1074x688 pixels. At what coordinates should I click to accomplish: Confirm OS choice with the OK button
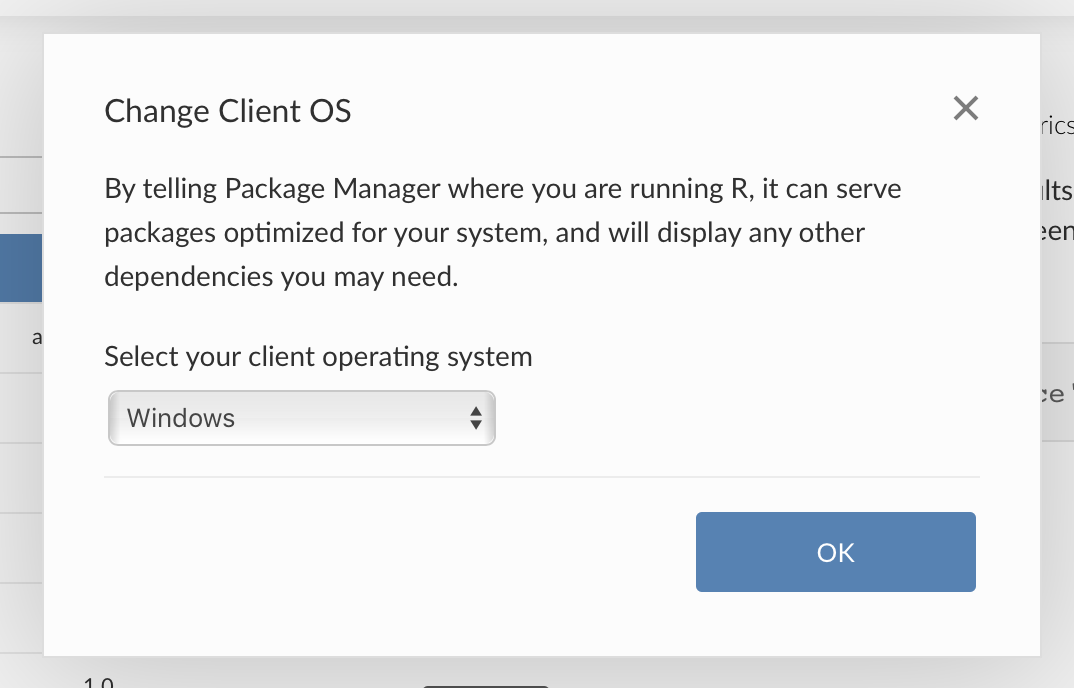tap(835, 551)
